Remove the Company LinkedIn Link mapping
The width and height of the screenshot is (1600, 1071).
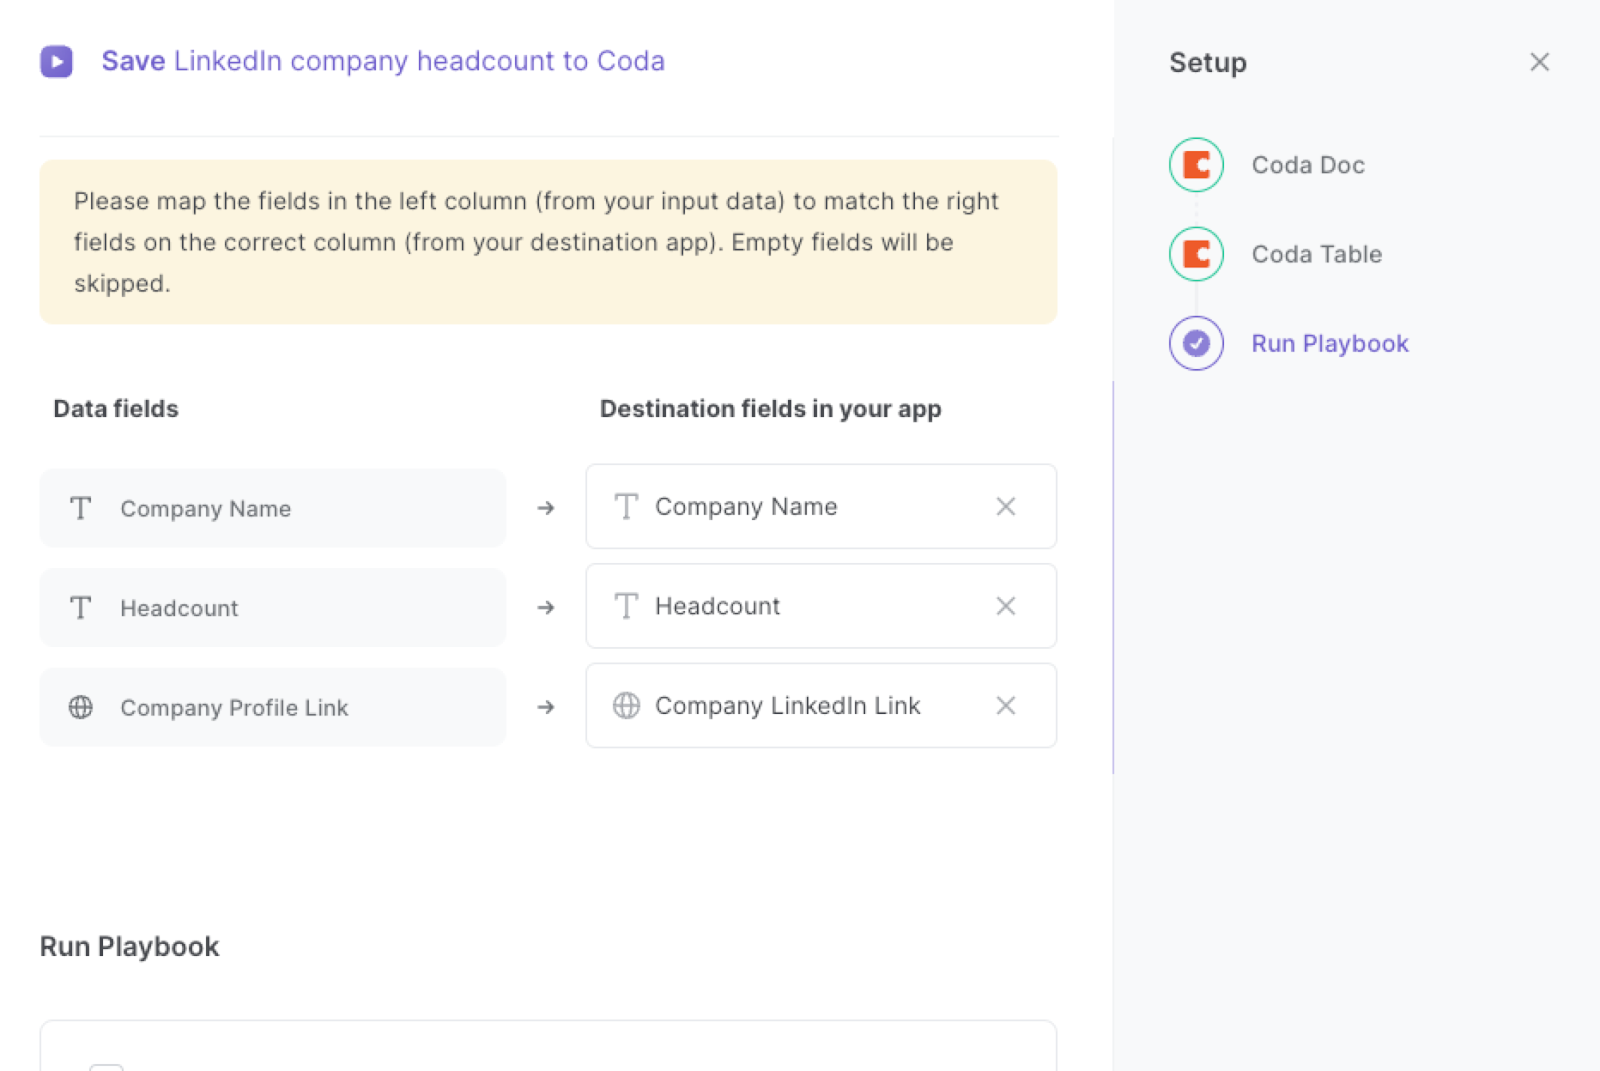coord(1006,705)
